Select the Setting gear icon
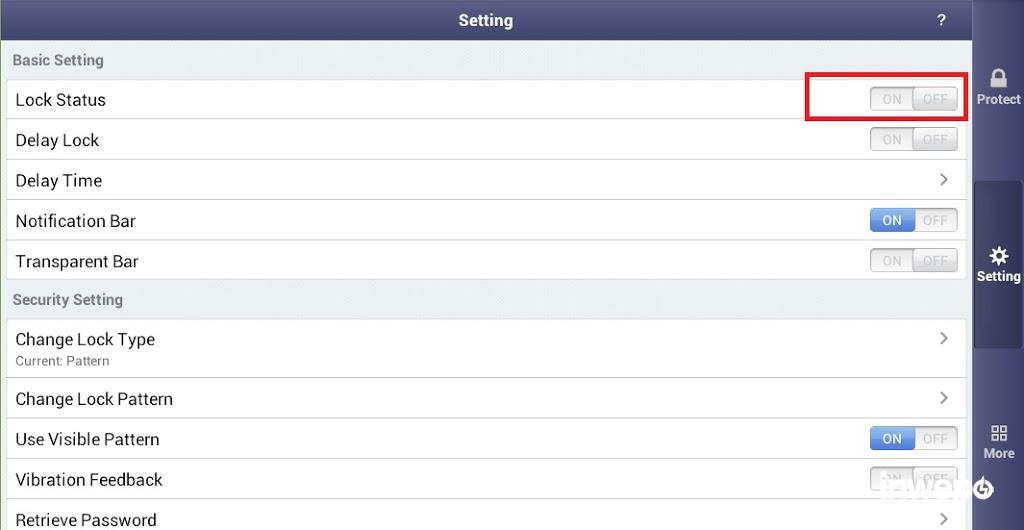The width and height of the screenshot is (1024, 530). coord(998,256)
